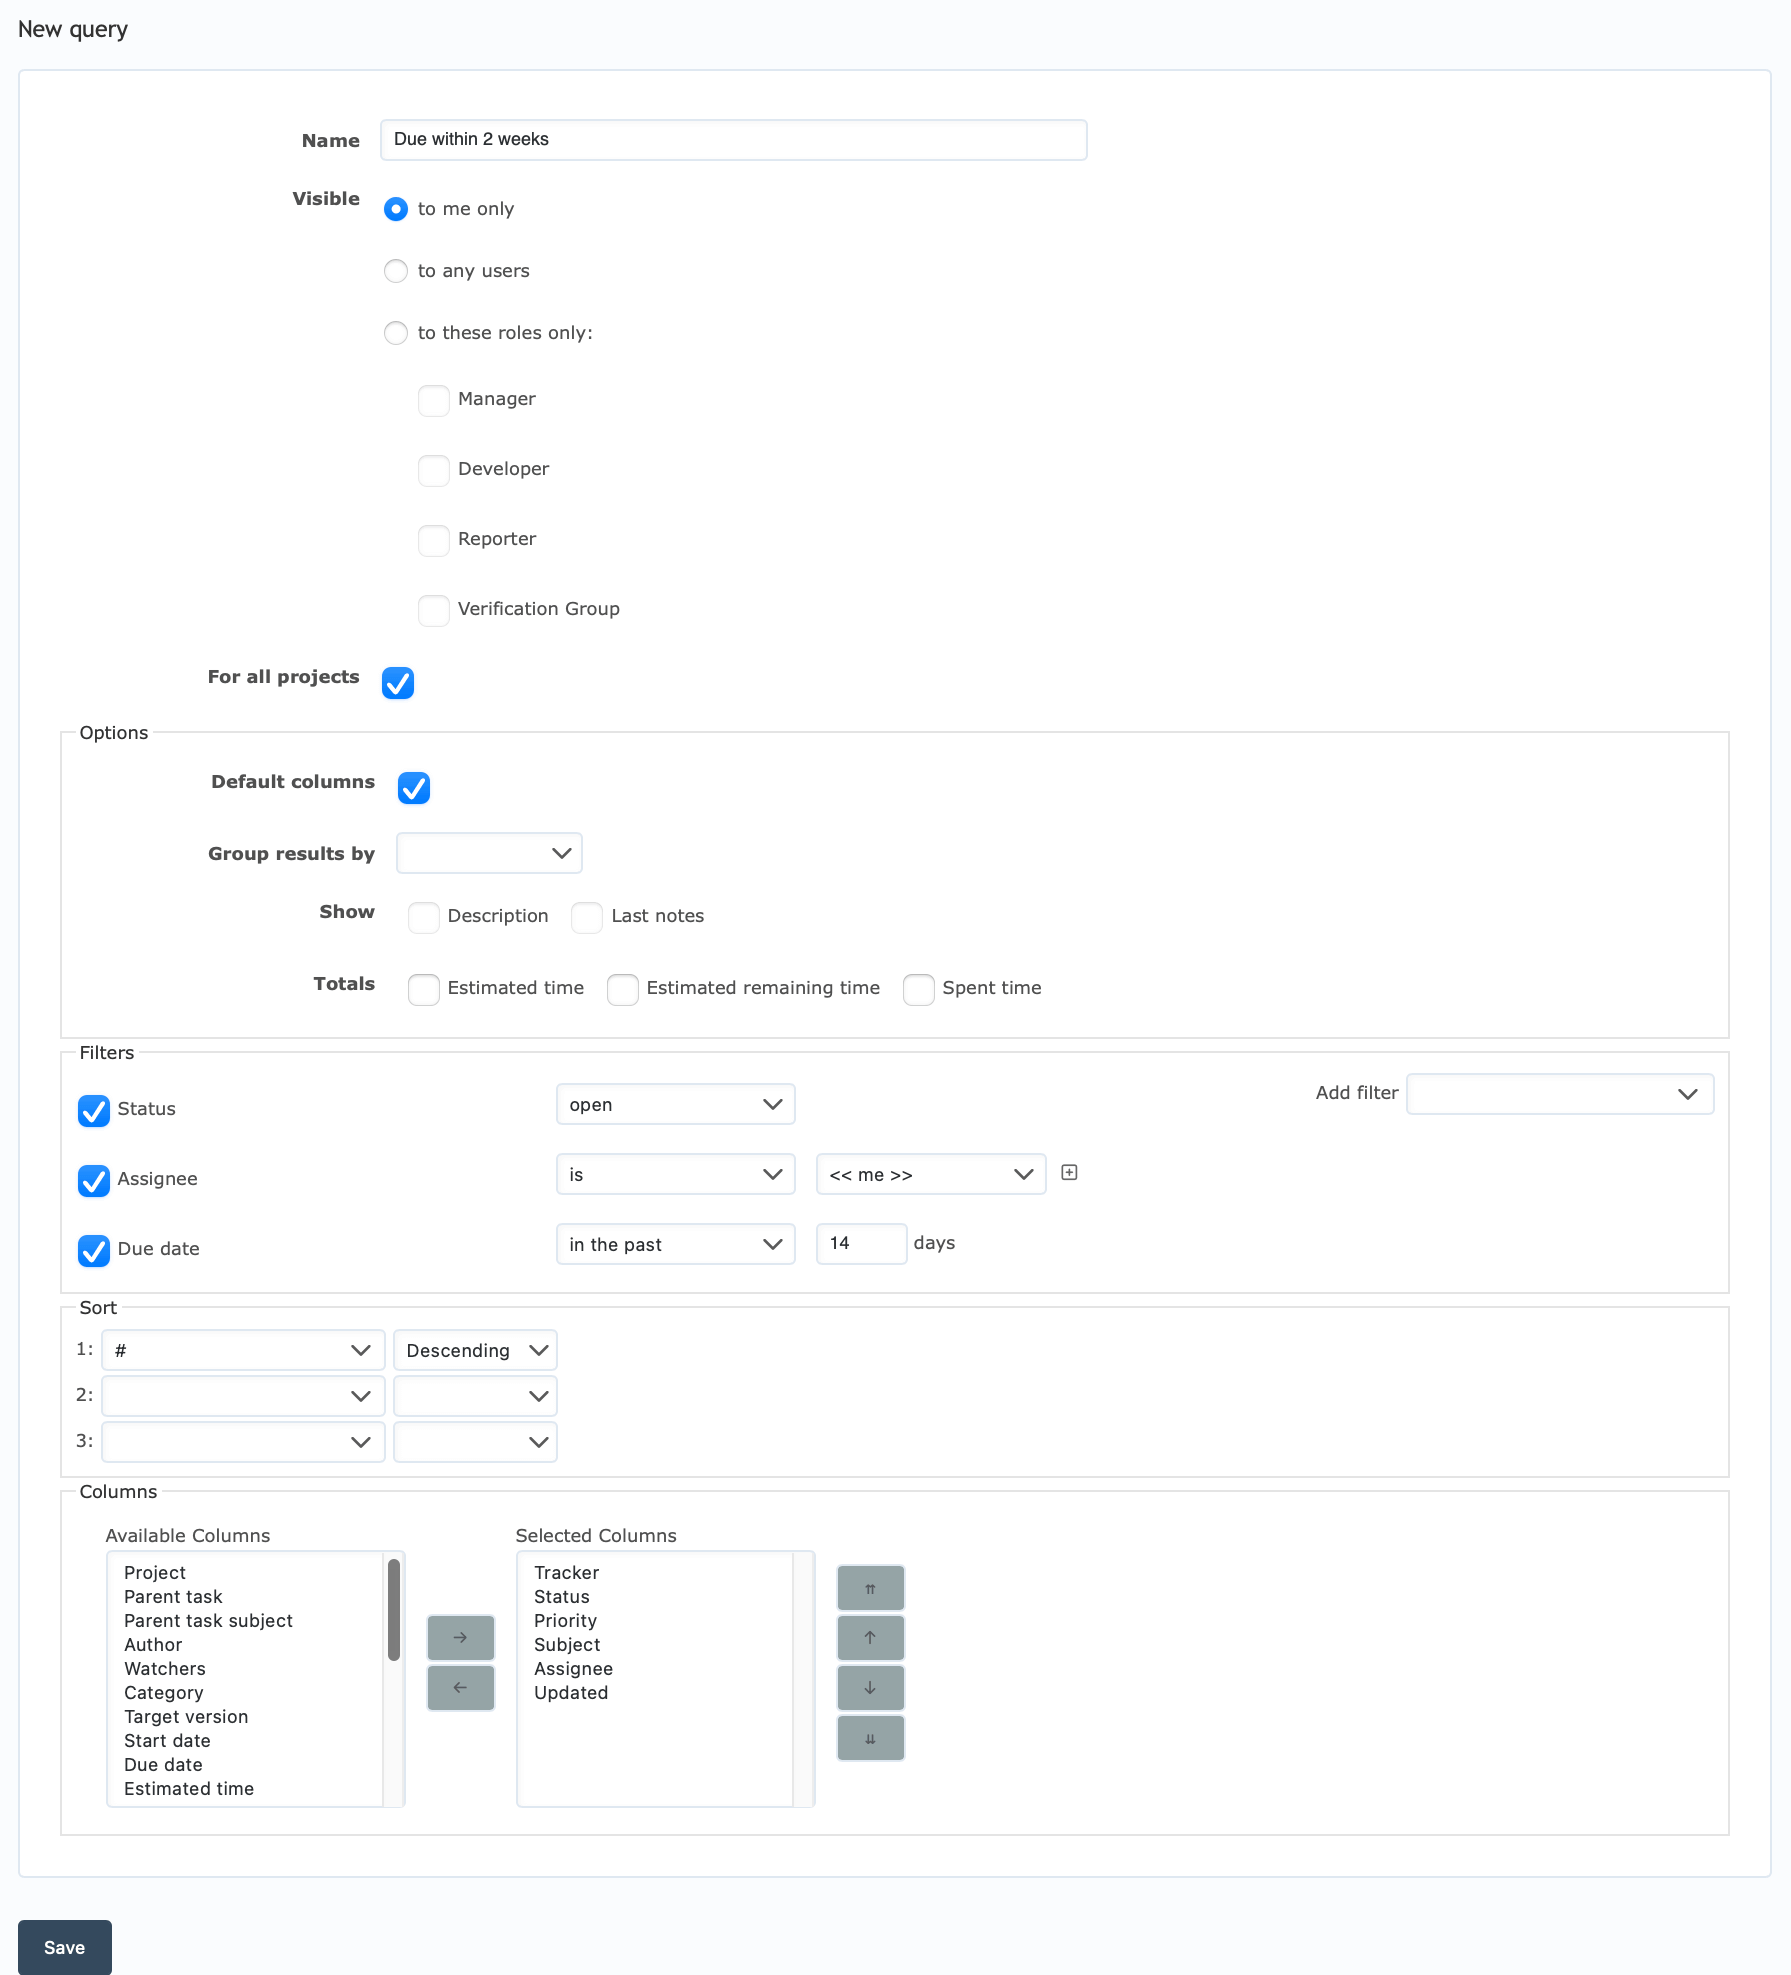Image resolution: width=1791 pixels, height=1975 pixels.
Task: Open the Group results by dropdown
Action: (489, 853)
